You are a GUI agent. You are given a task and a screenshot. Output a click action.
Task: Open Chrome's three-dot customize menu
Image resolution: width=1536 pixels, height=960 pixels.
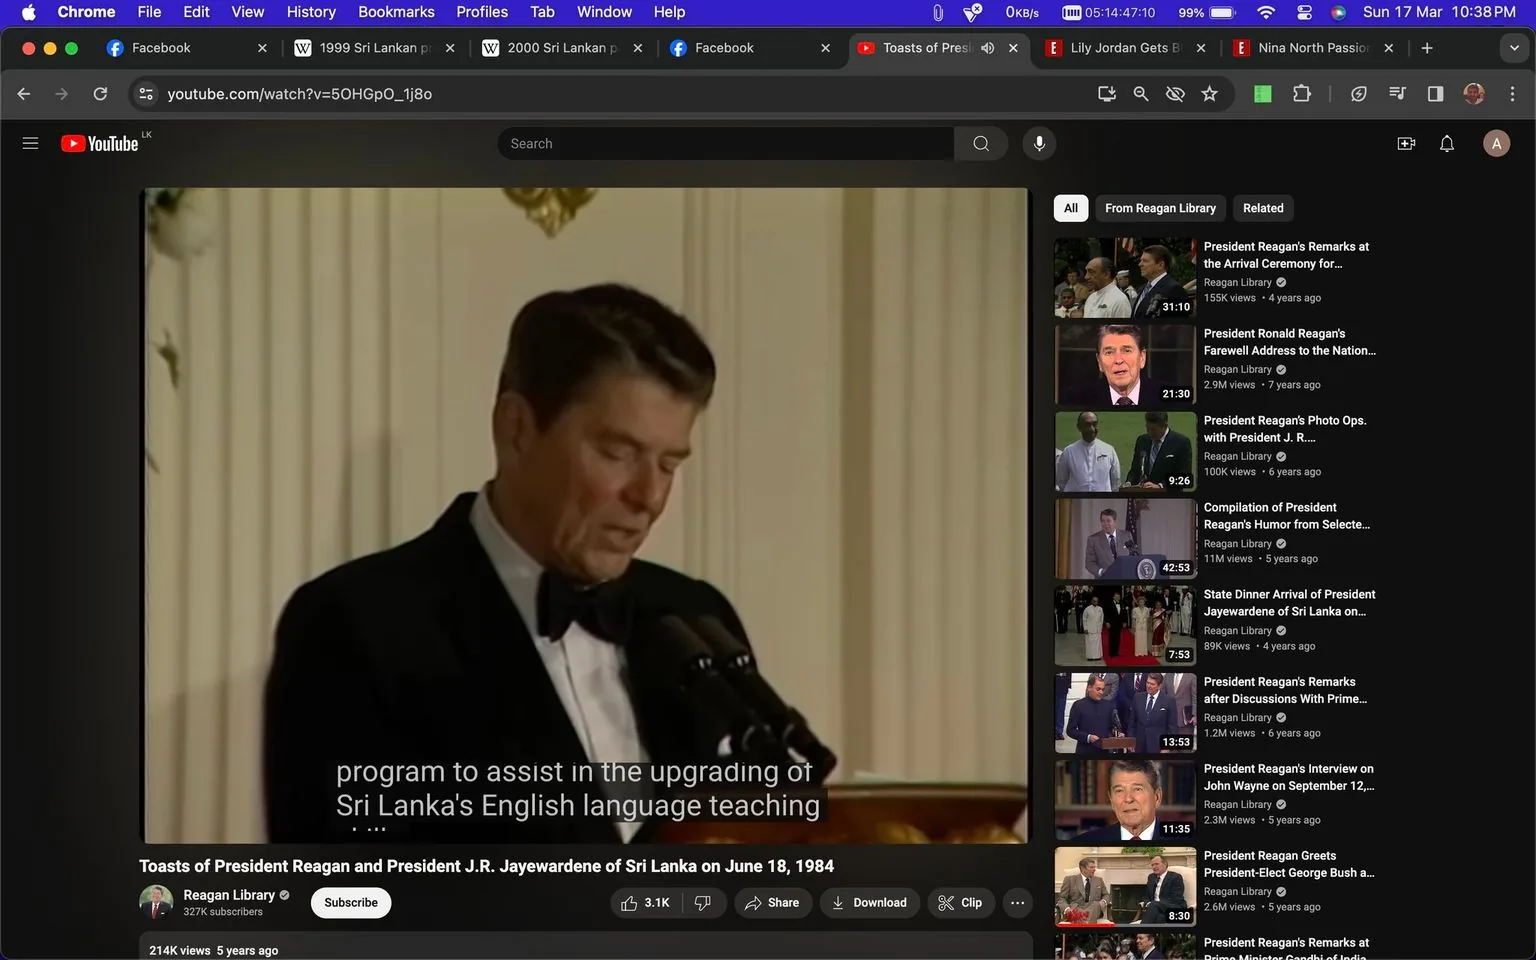point(1513,93)
